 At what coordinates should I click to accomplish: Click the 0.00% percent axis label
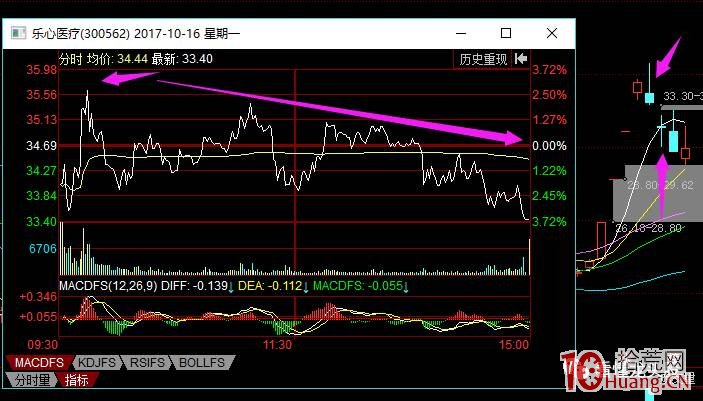tap(550, 146)
